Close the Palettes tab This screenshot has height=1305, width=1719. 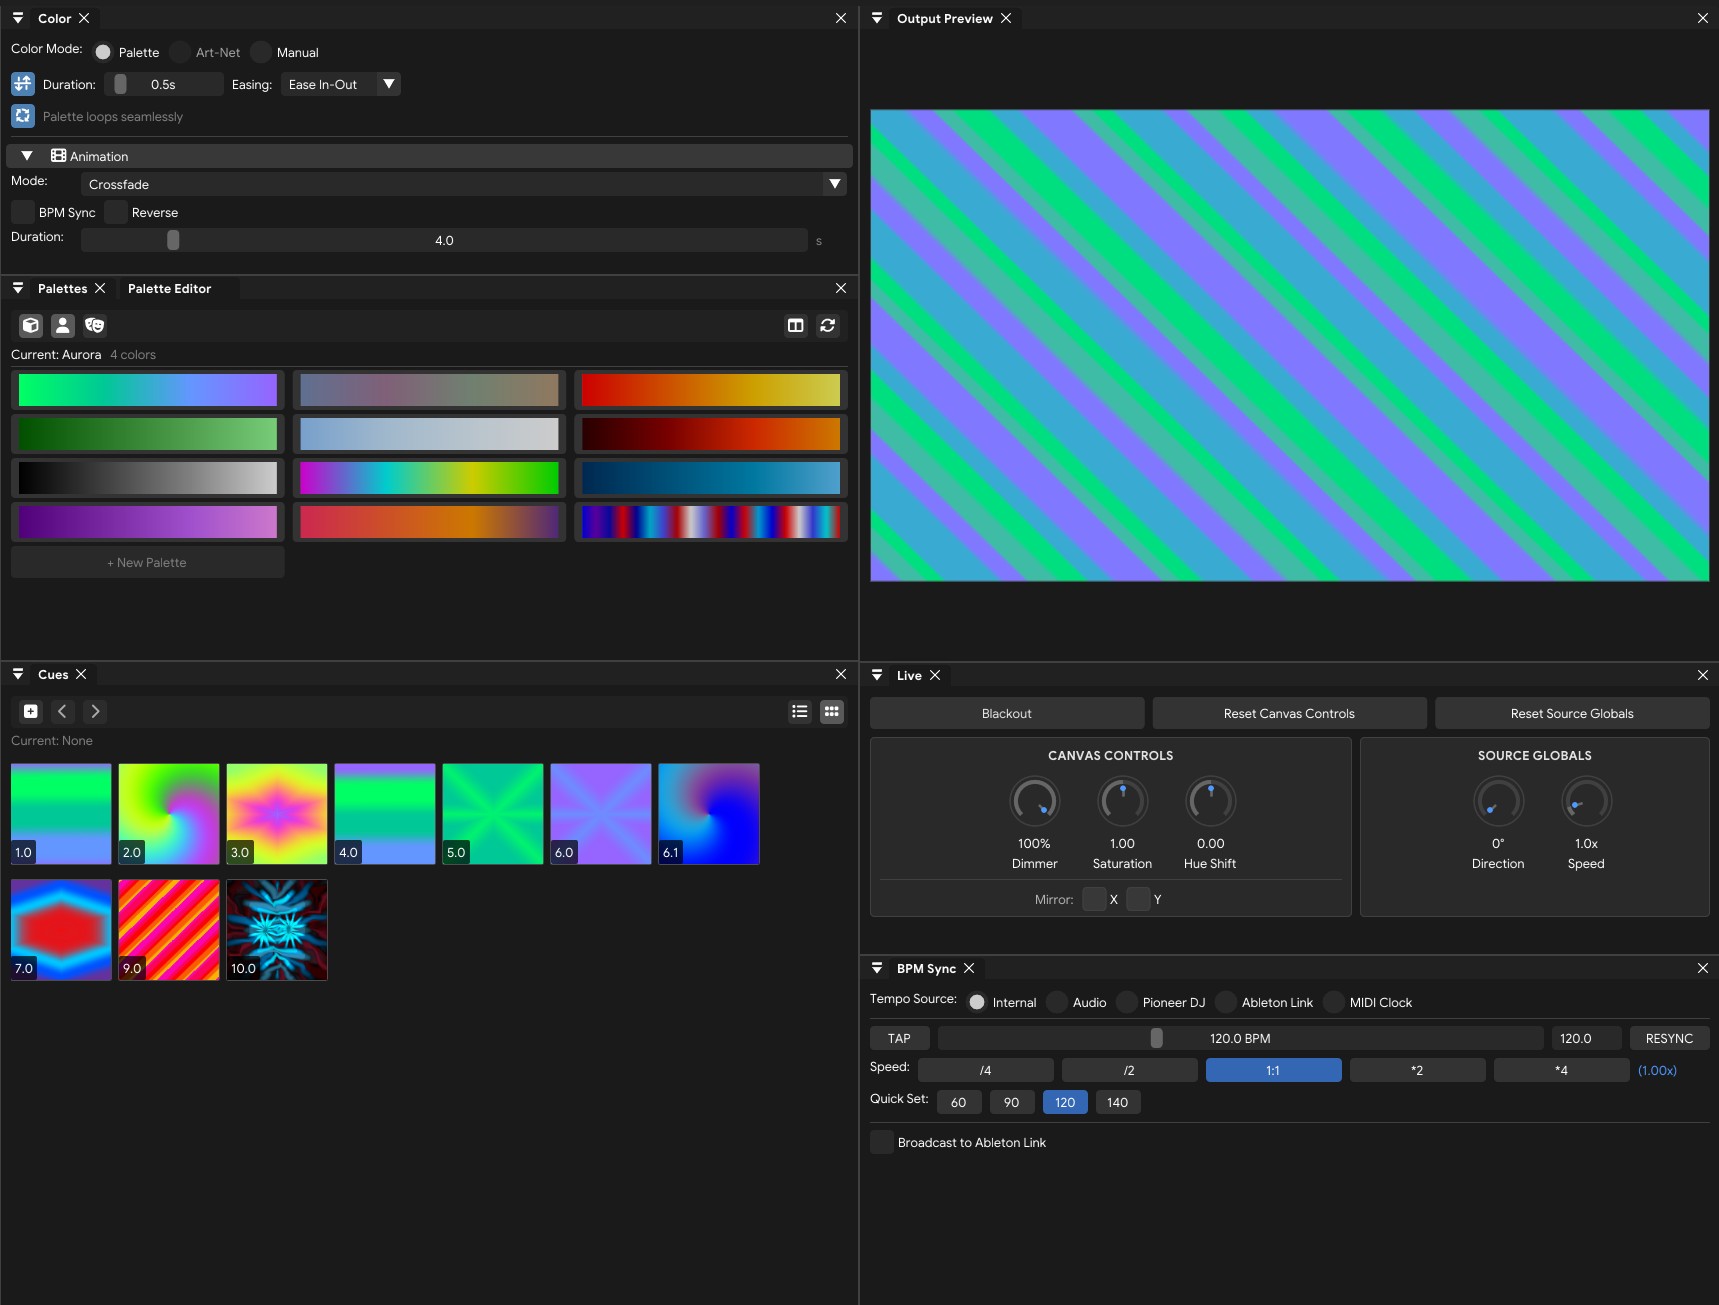pos(100,288)
